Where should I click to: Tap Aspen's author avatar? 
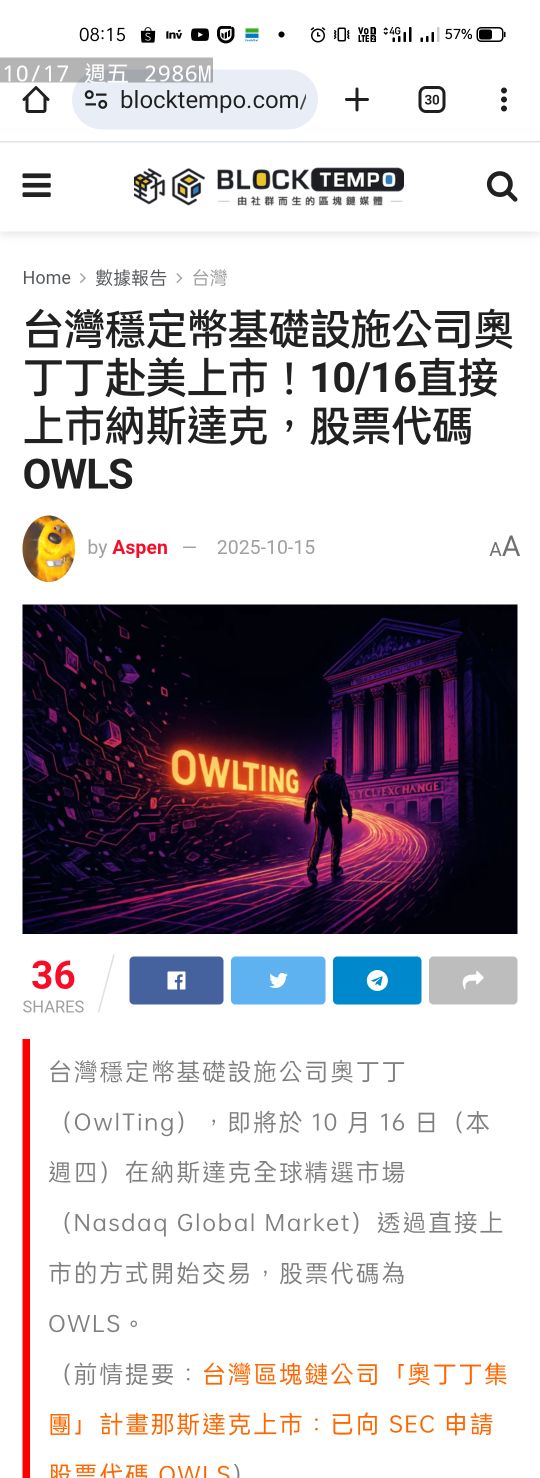pos(49,548)
